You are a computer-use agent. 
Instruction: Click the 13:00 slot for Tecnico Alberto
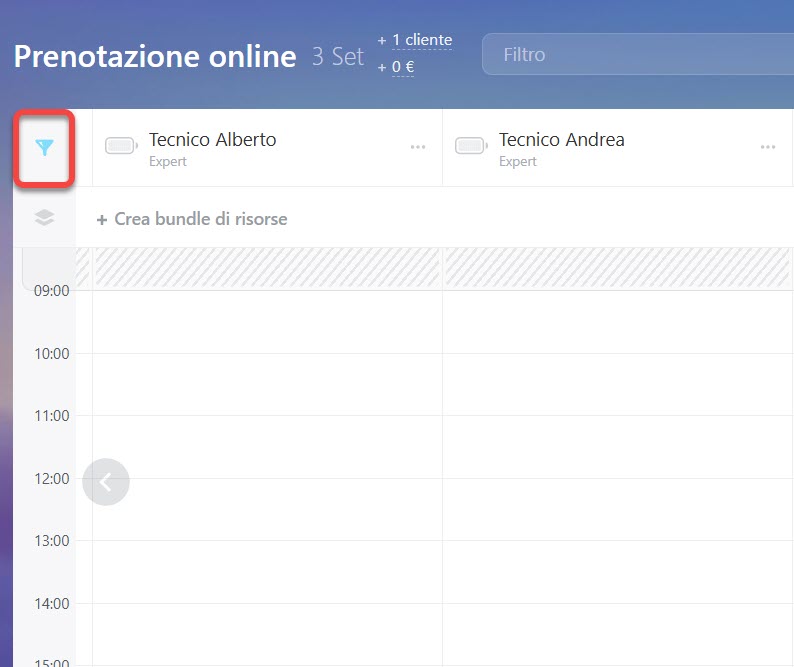point(267,571)
